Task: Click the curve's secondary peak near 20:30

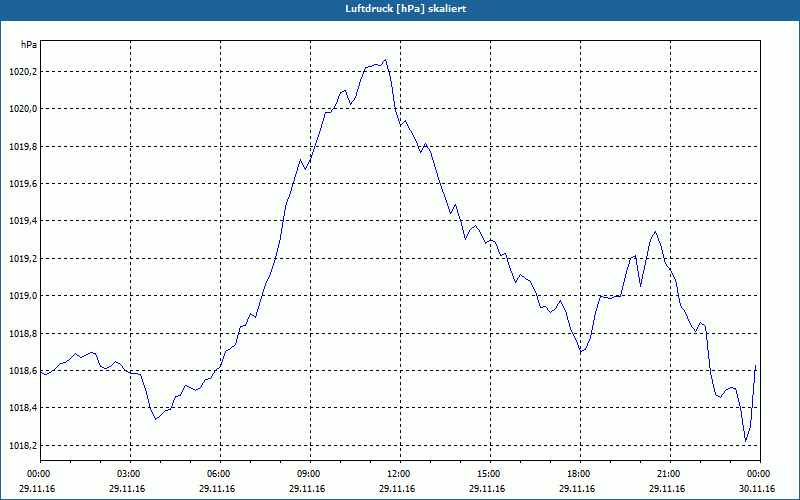Action: click(x=656, y=232)
